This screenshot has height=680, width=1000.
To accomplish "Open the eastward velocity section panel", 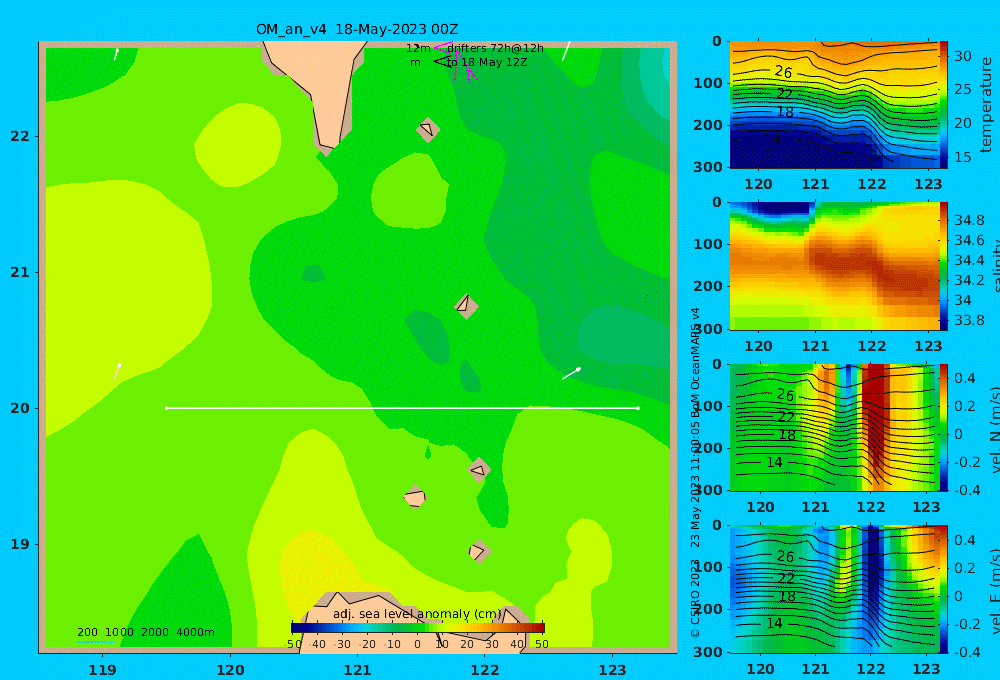I will (x=834, y=589).
